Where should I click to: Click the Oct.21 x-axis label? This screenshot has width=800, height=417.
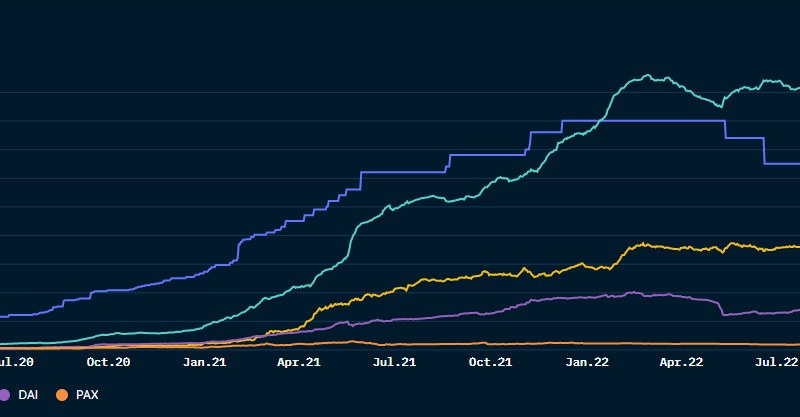490,362
